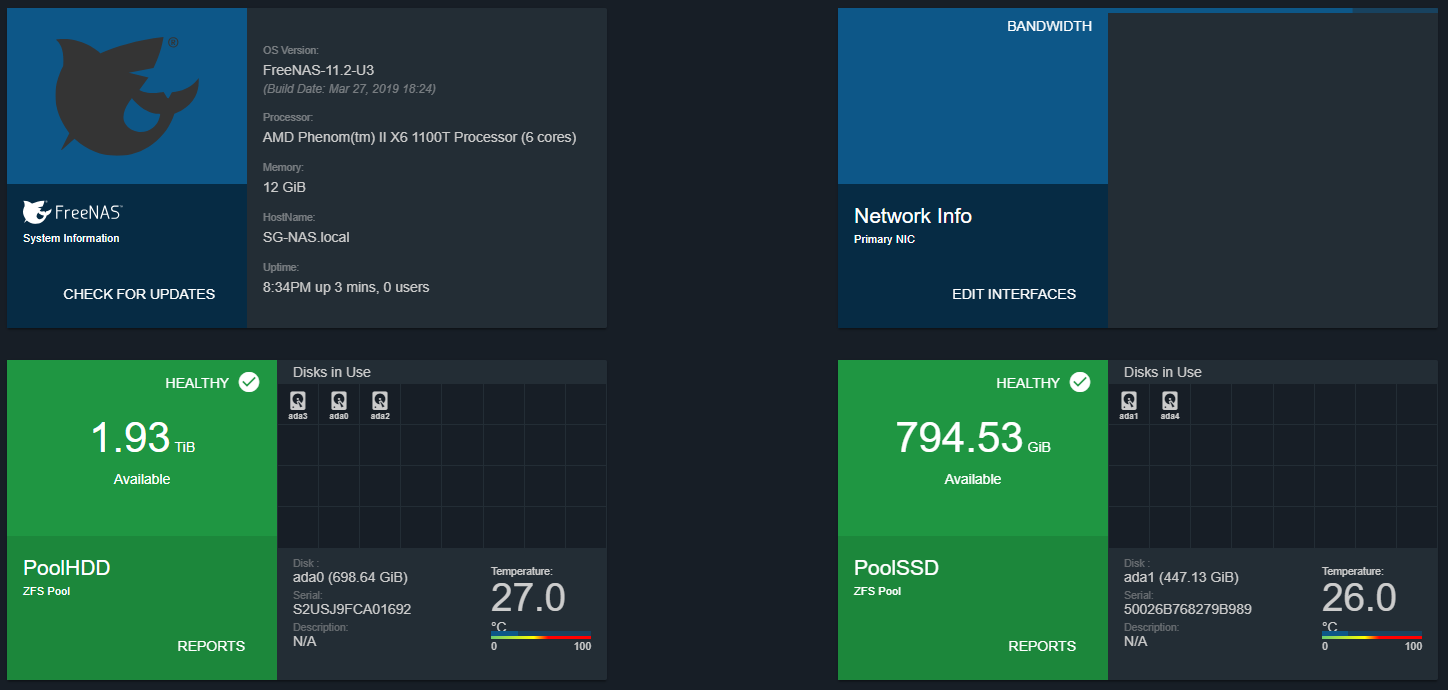Open REPORTS for PoolHDD
Screen dimensions: 1448x690
click(211, 646)
